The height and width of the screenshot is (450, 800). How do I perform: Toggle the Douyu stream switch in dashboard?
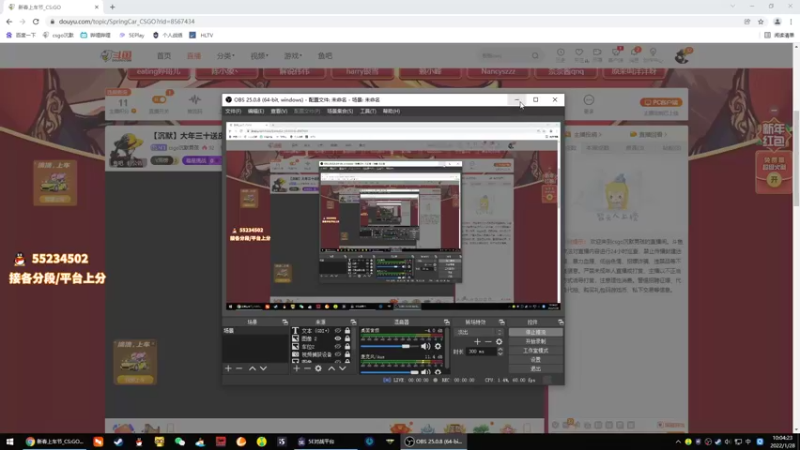tap(159, 99)
